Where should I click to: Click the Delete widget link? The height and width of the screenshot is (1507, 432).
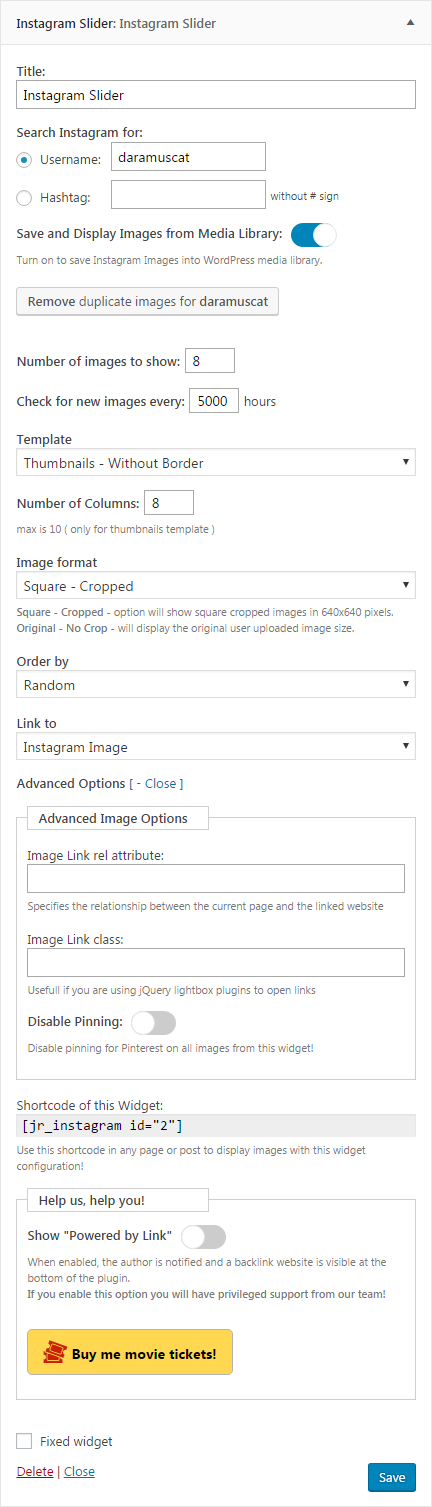tap(34, 1471)
